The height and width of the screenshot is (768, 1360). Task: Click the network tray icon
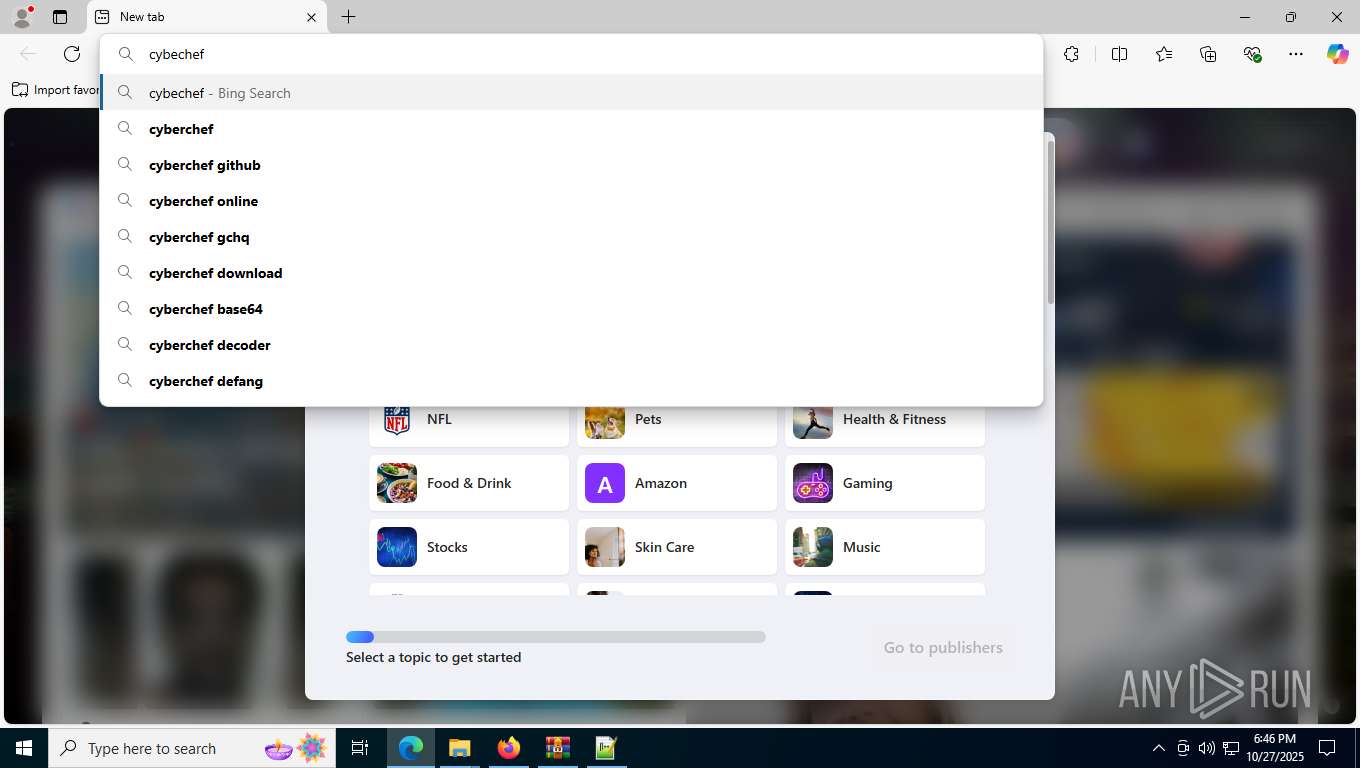coord(1231,748)
